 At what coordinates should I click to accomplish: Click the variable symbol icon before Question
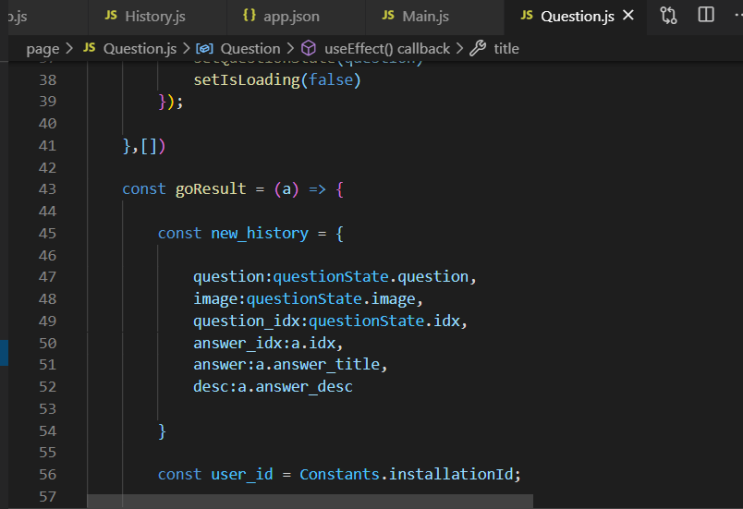point(205,48)
